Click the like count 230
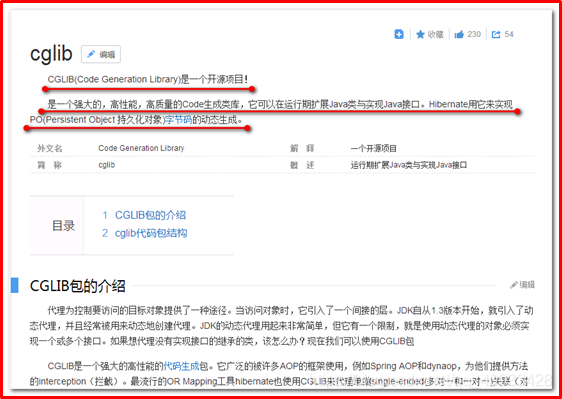The width and height of the screenshot is (562, 399). click(x=474, y=34)
